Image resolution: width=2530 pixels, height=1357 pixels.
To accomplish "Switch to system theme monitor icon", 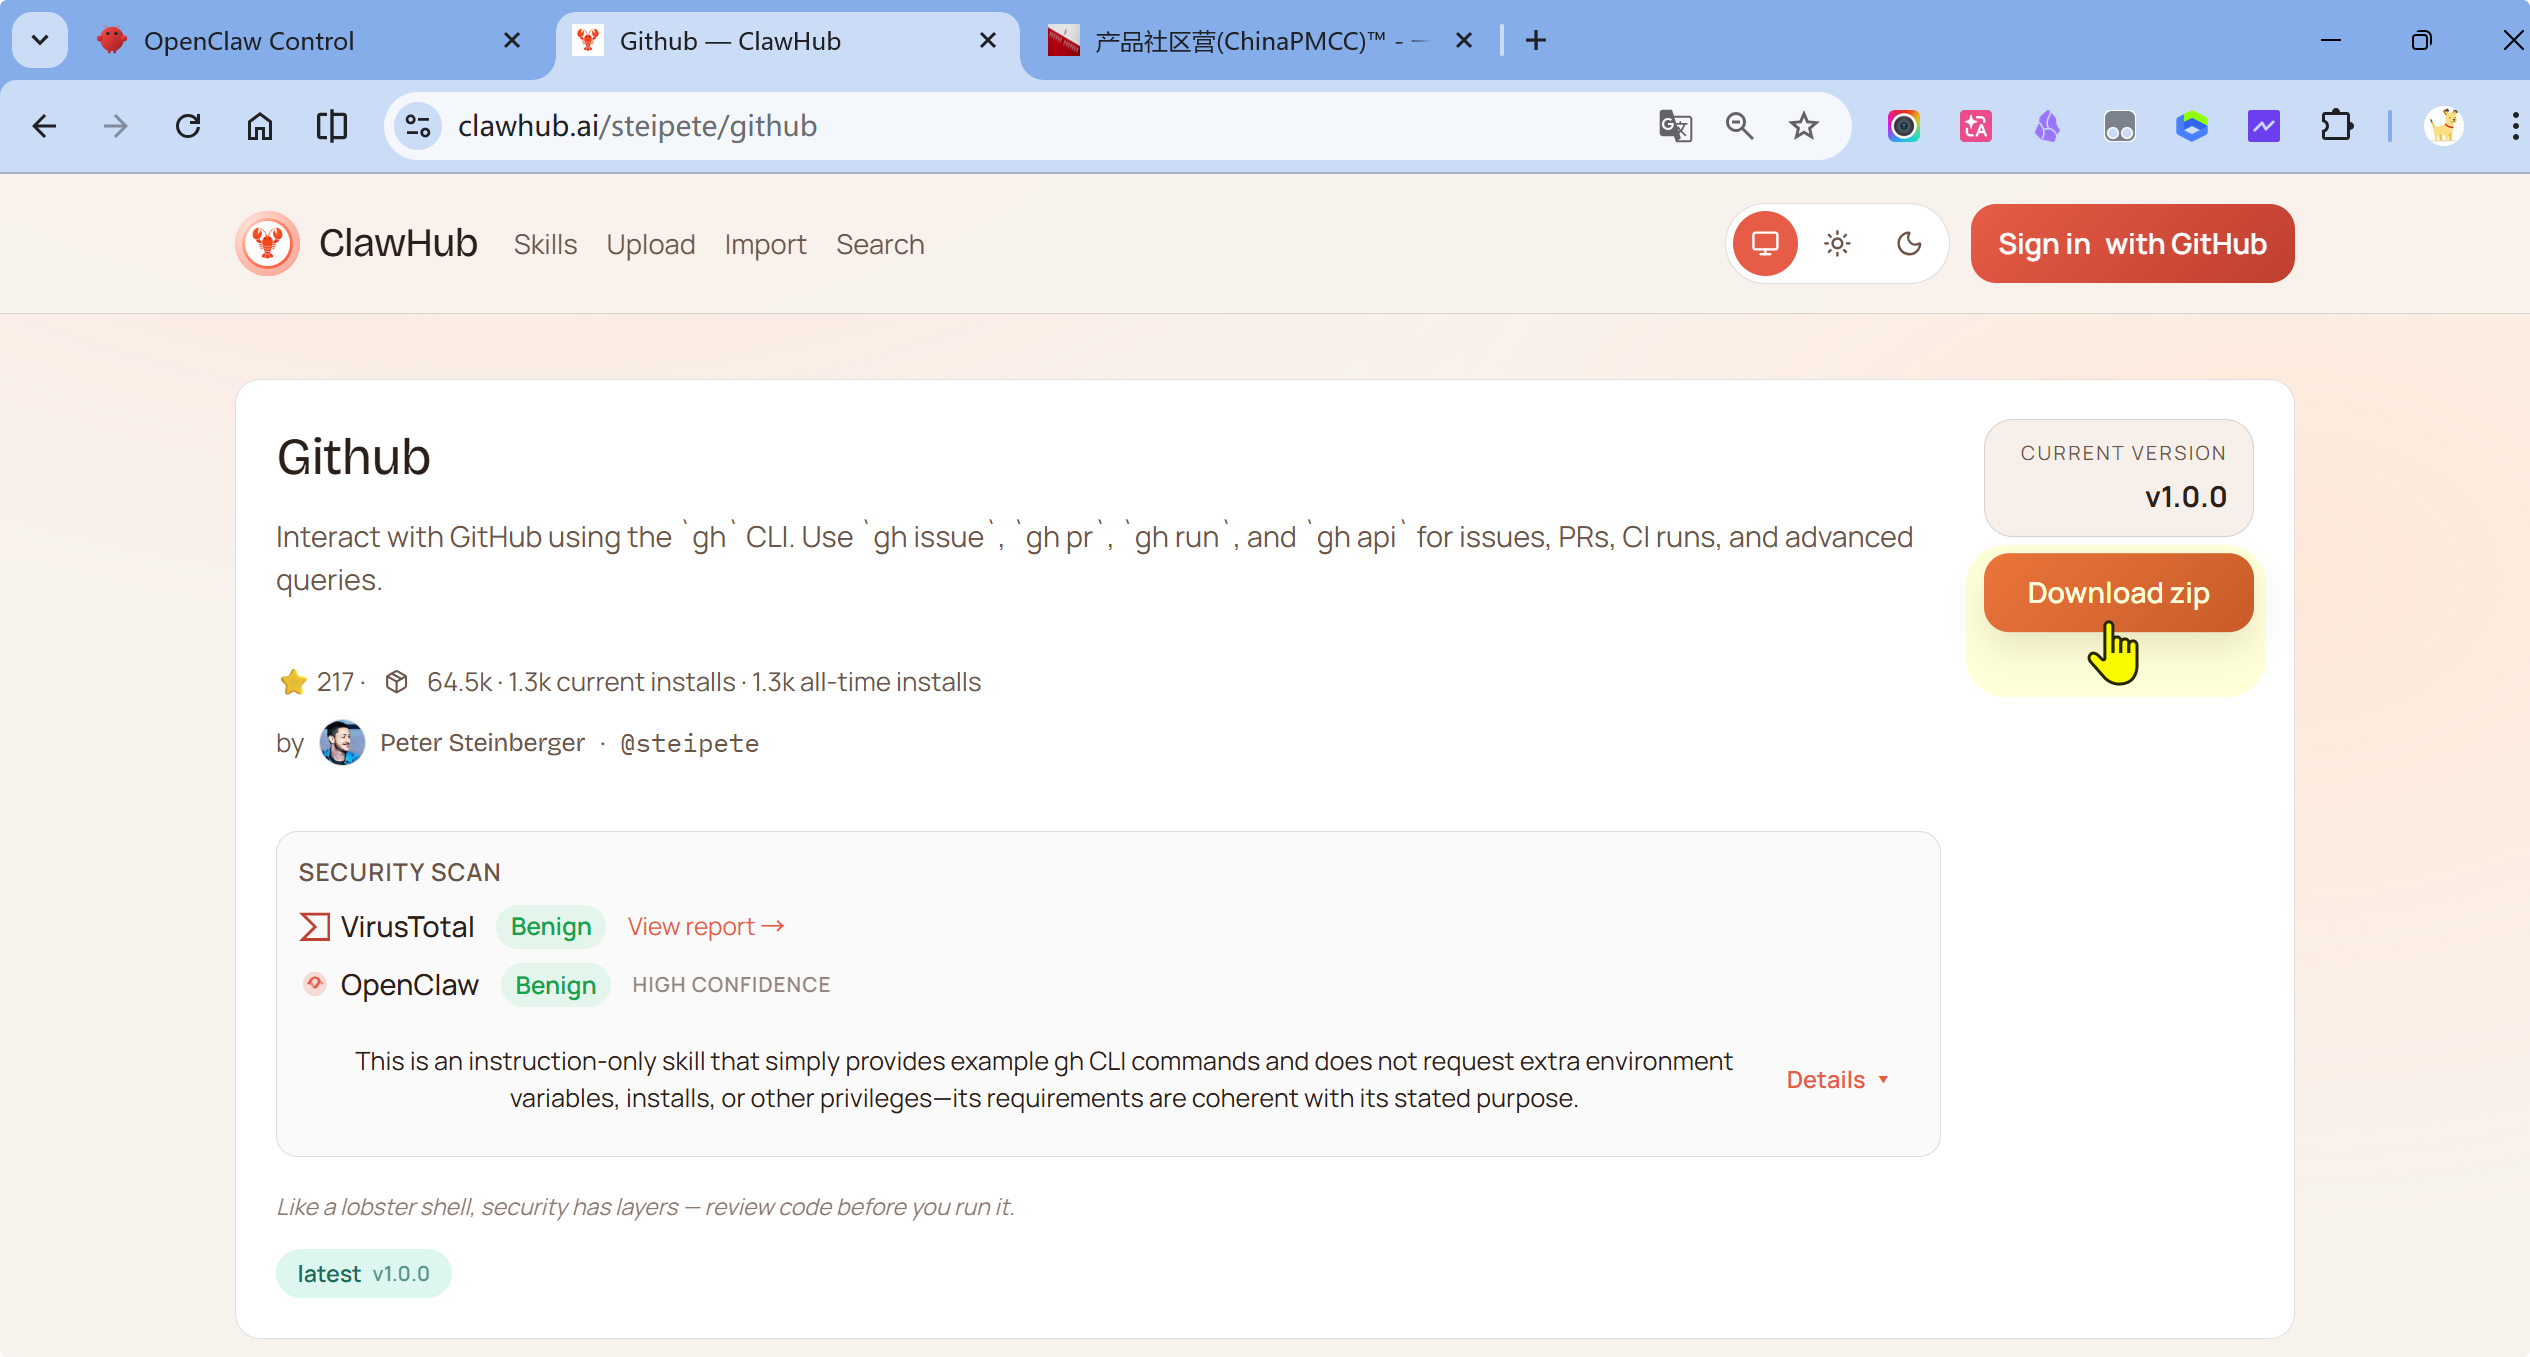I will click(1765, 243).
